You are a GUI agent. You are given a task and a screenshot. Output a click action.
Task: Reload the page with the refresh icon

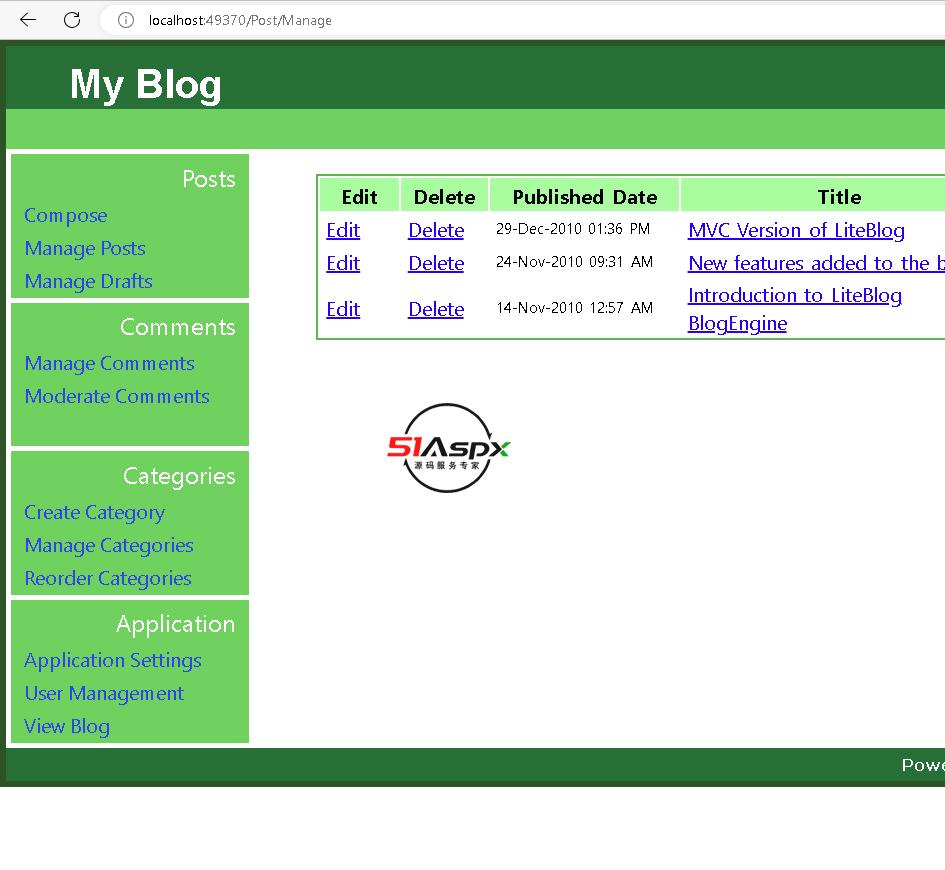tap(72, 20)
